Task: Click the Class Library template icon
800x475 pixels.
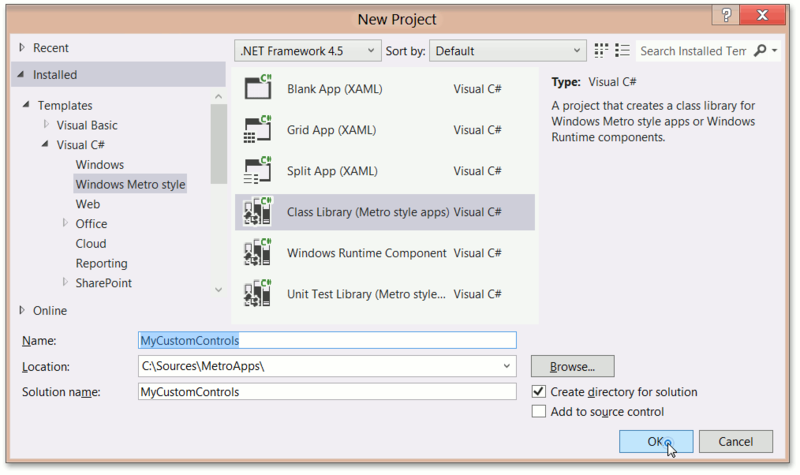Action: [258, 211]
